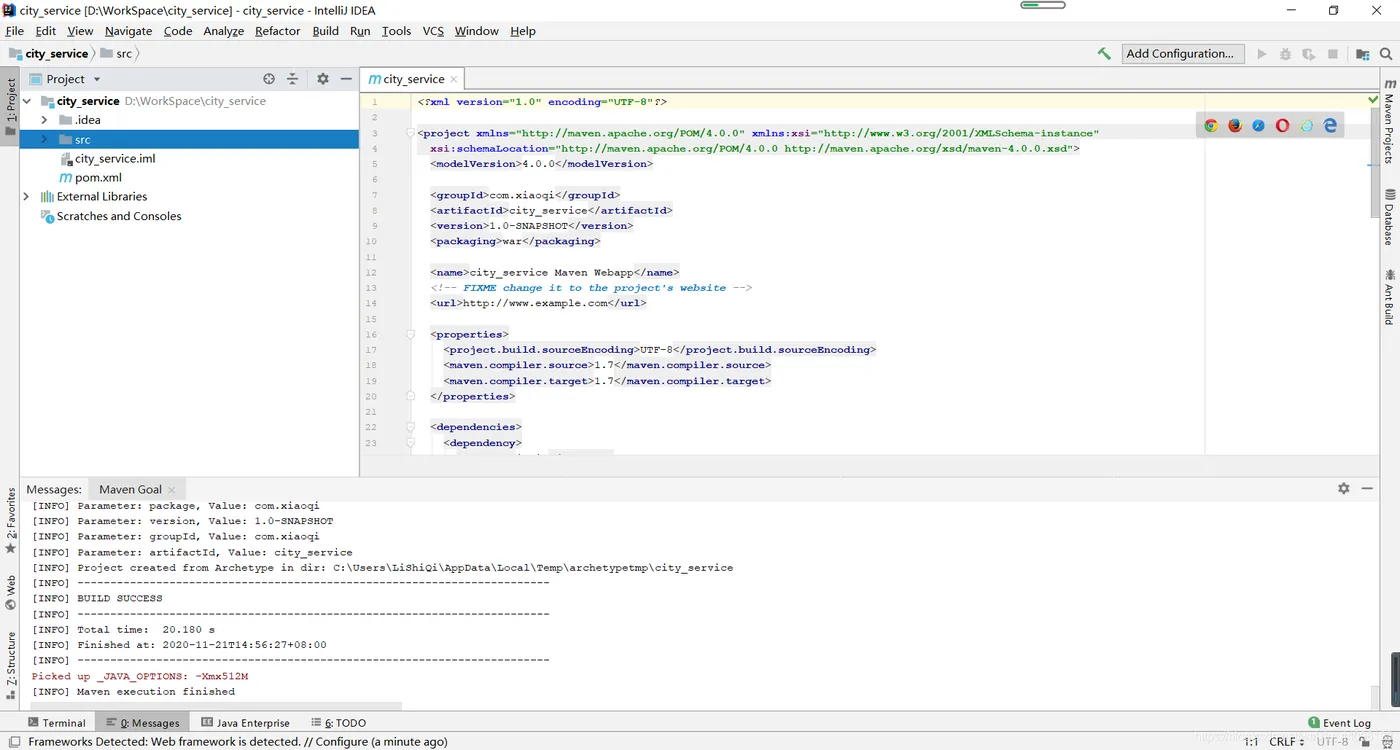Open the 2: Favorites side tab
Viewport: 1400px width, 750px height.
coord(10,520)
